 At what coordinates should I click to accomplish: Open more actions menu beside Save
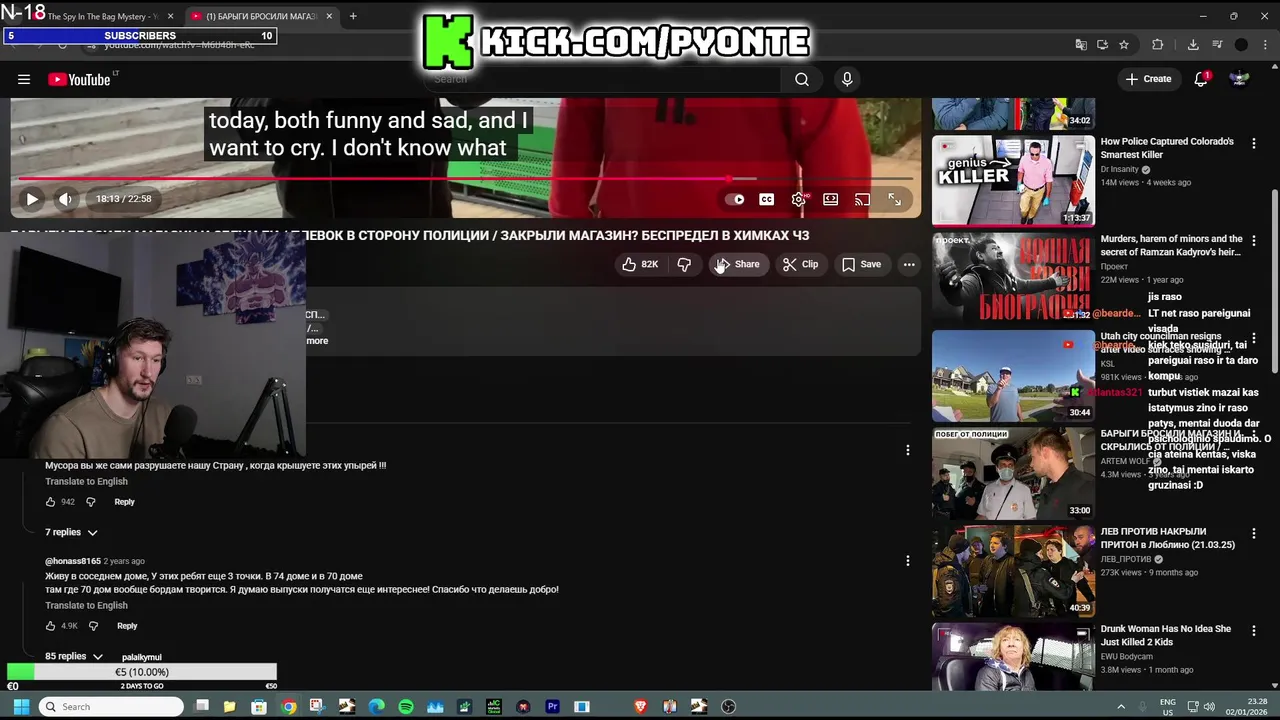tap(909, 264)
